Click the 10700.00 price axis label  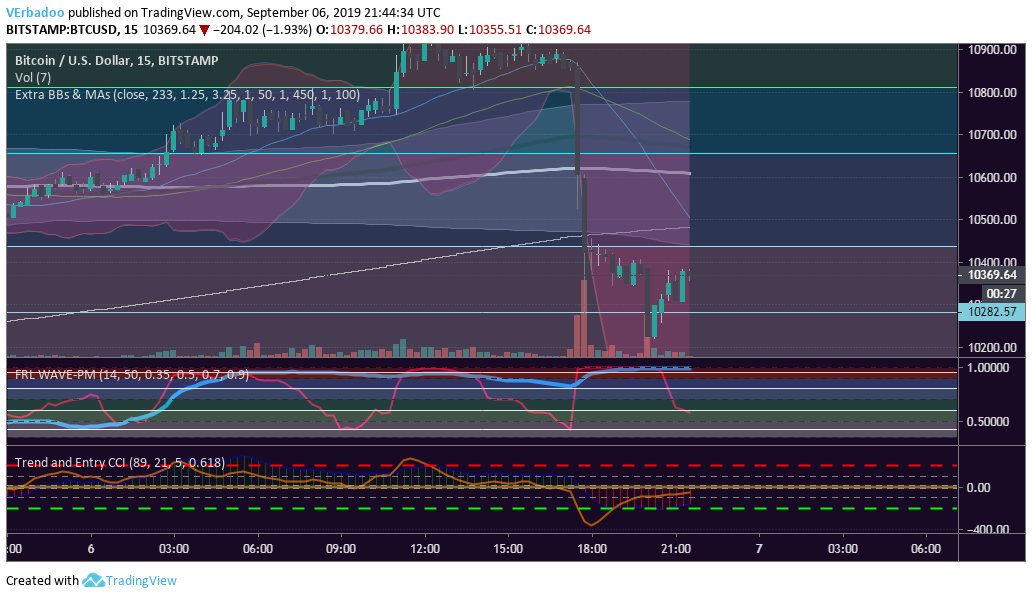[x=992, y=135]
